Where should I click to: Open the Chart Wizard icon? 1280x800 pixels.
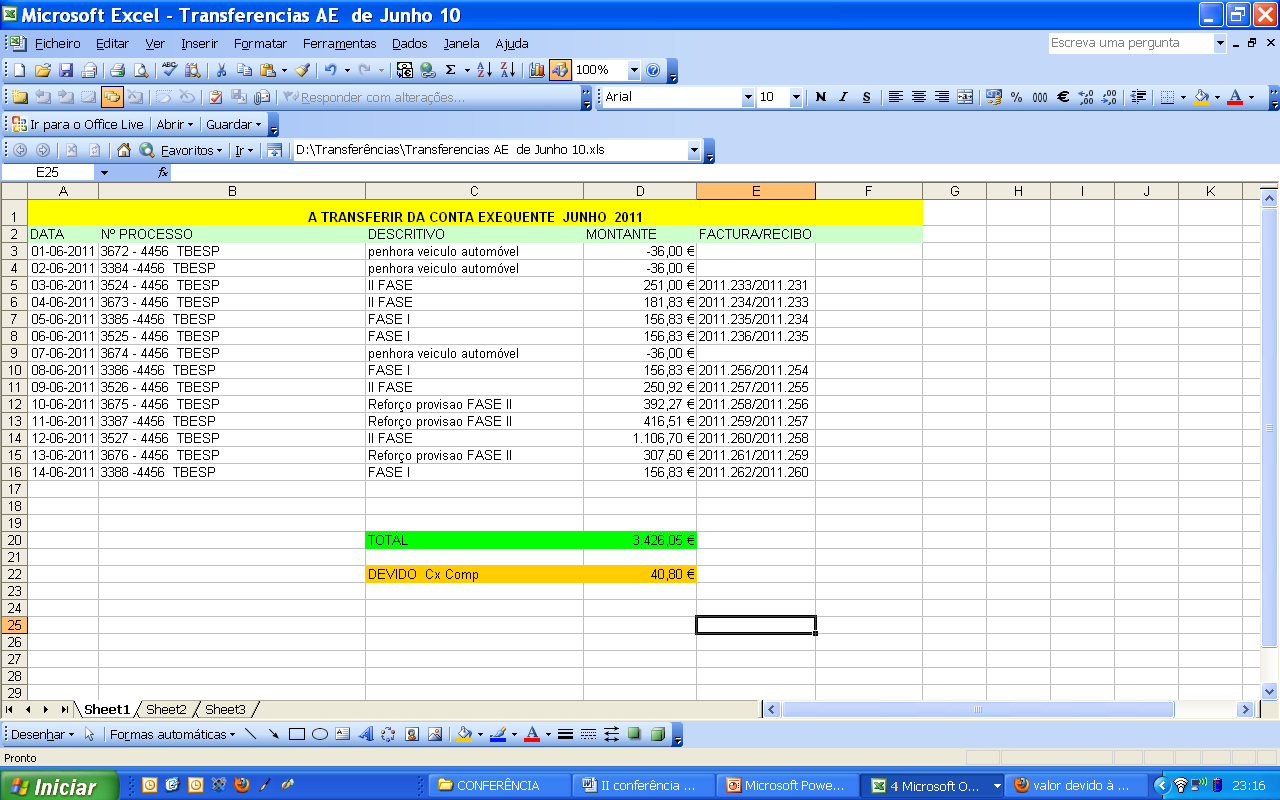point(537,70)
